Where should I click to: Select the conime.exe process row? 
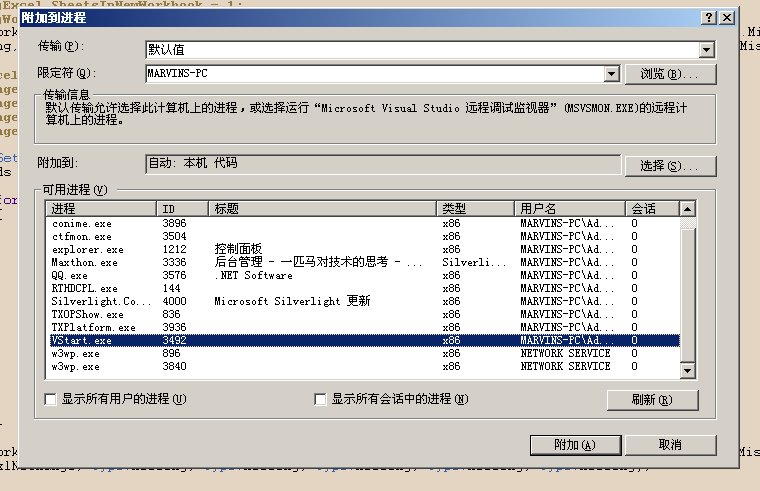pyautogui.click(x=364, y=223)
